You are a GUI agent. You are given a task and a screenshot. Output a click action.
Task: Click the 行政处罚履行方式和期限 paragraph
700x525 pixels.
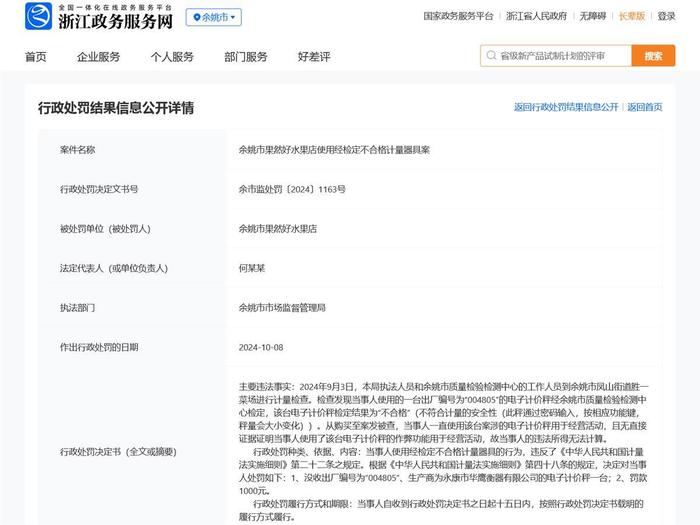point(441,510)
